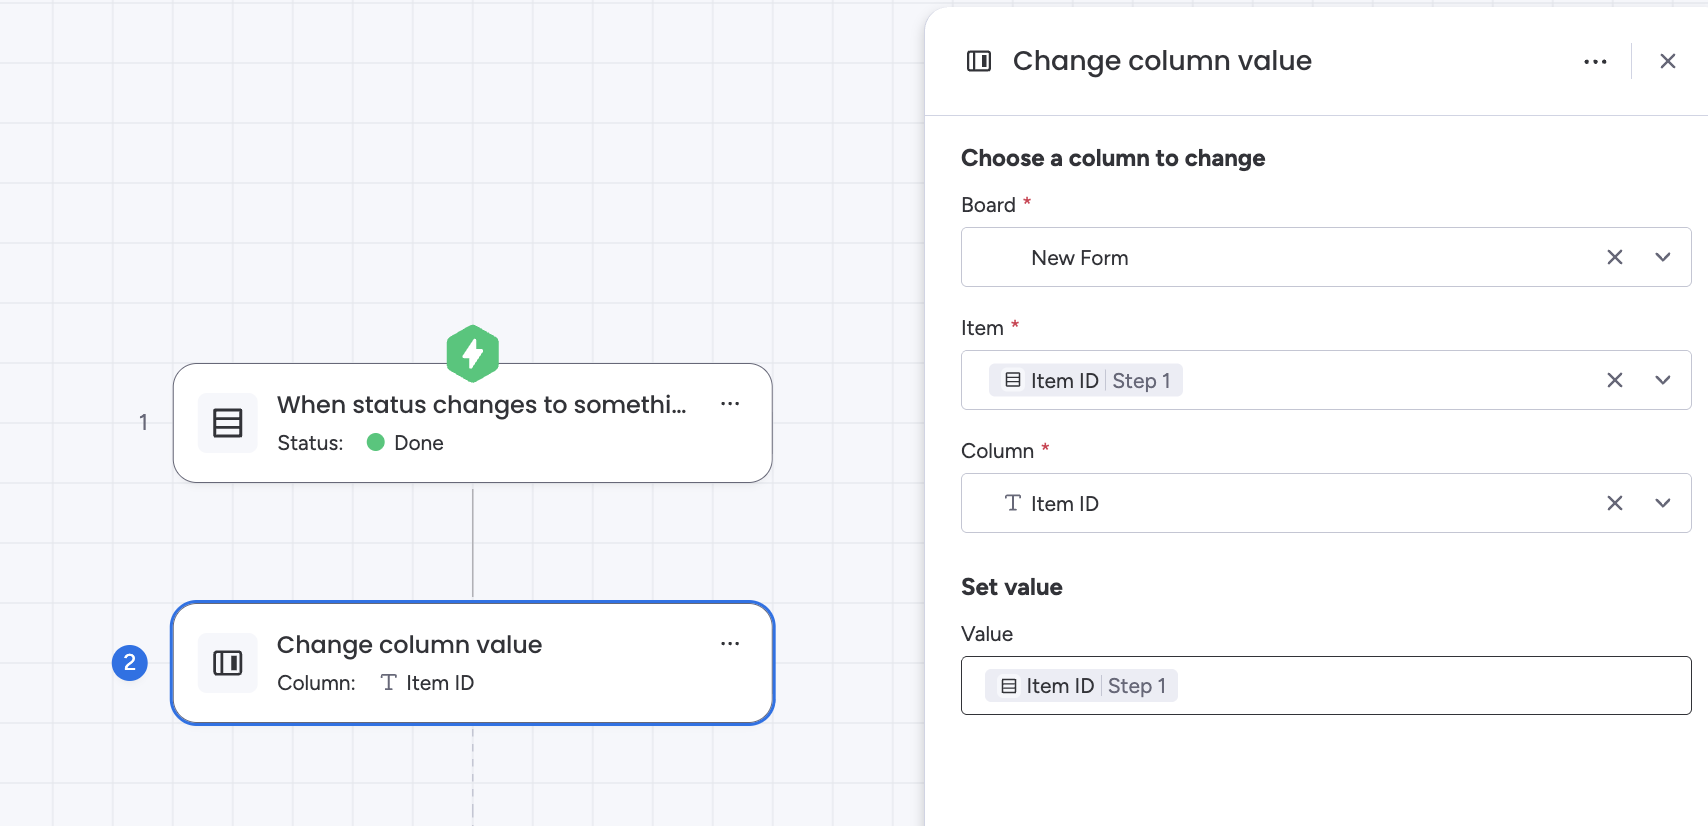The image size is (1708, 826).
Task: Expand the Column dropdown chevron
Action: [1663, 503]
